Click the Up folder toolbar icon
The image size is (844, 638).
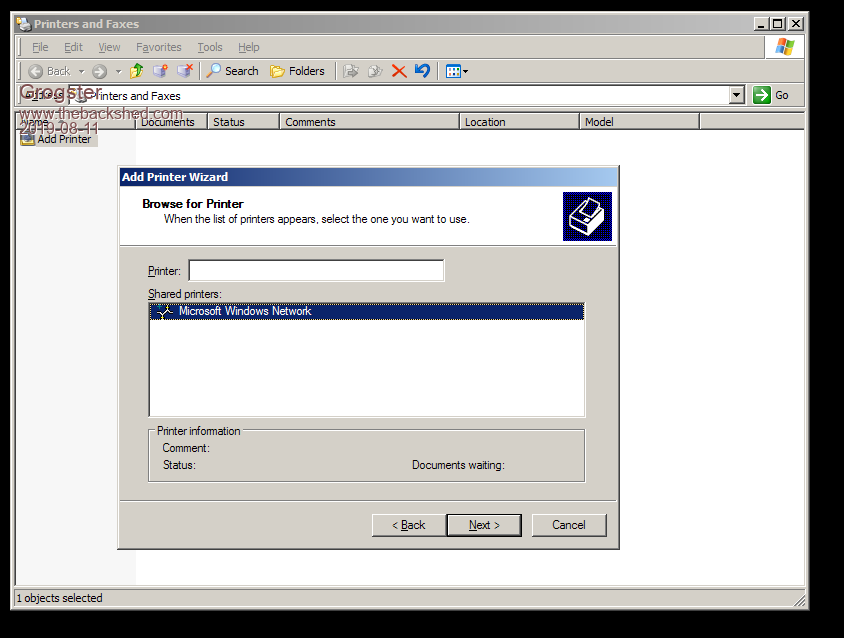137,71
